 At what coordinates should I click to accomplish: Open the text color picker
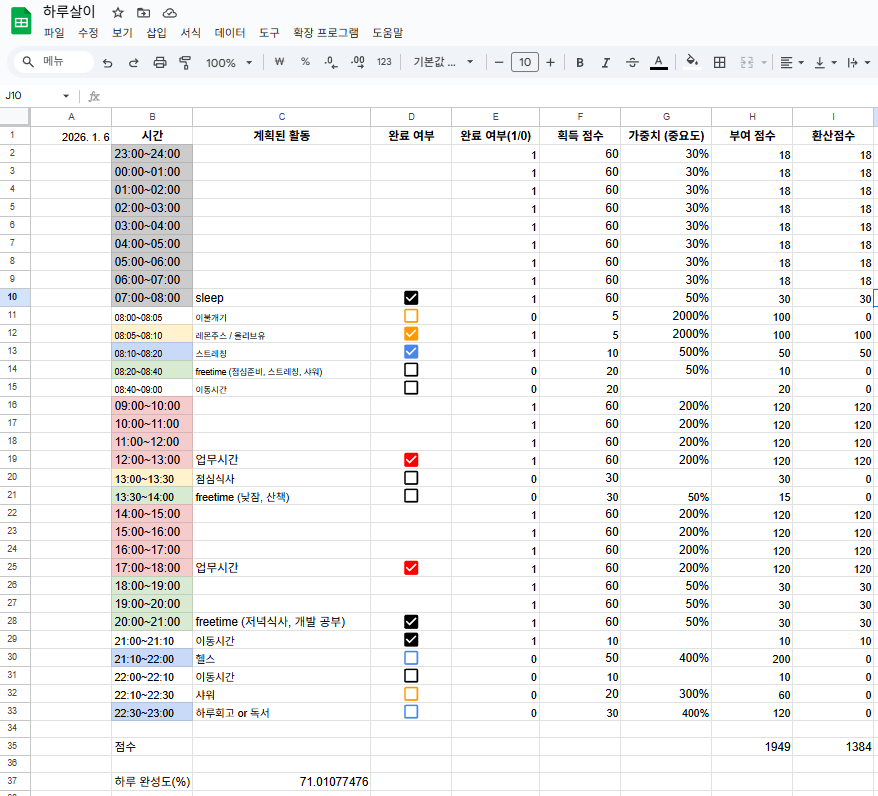[x=658, y=62]
